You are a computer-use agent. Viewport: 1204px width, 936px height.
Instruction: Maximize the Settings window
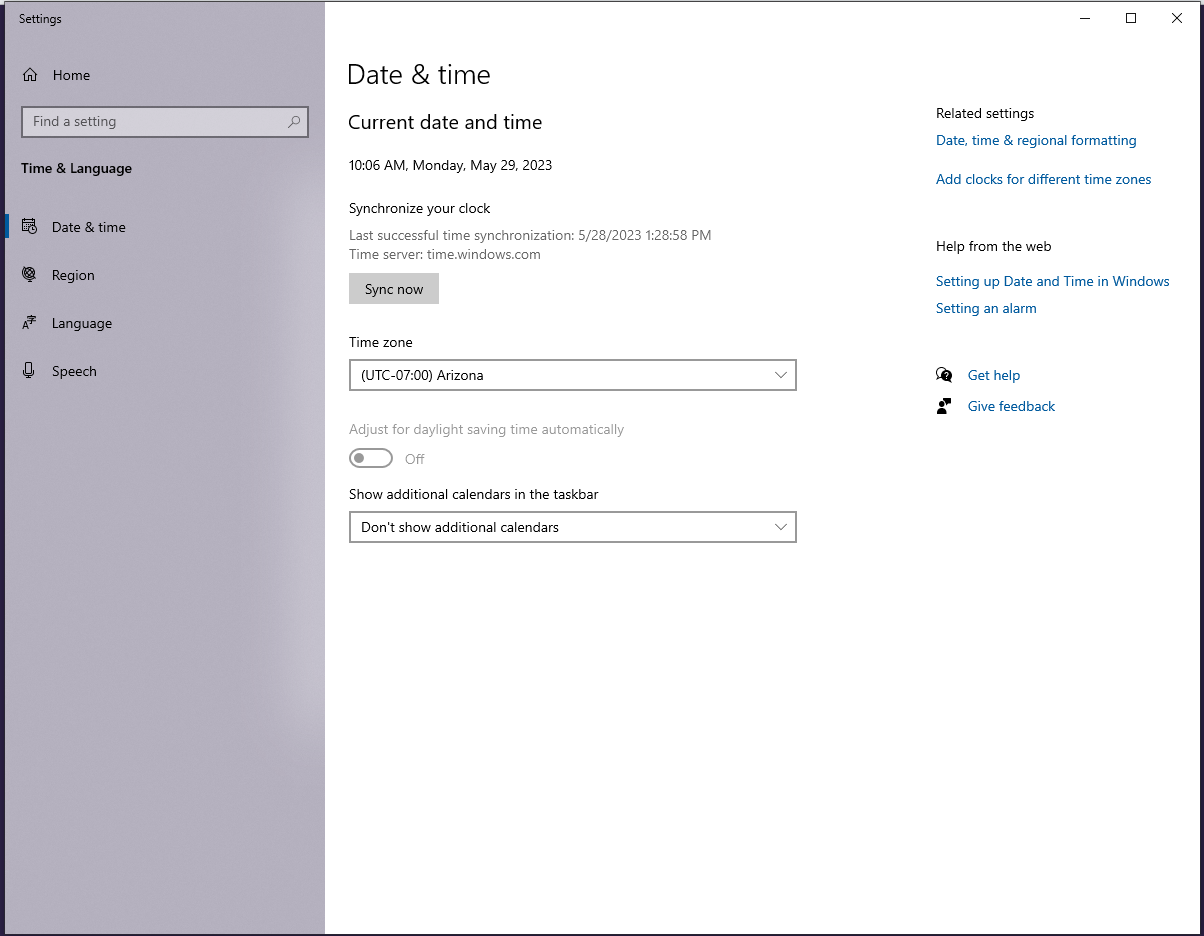click(x=1131, y=18)
